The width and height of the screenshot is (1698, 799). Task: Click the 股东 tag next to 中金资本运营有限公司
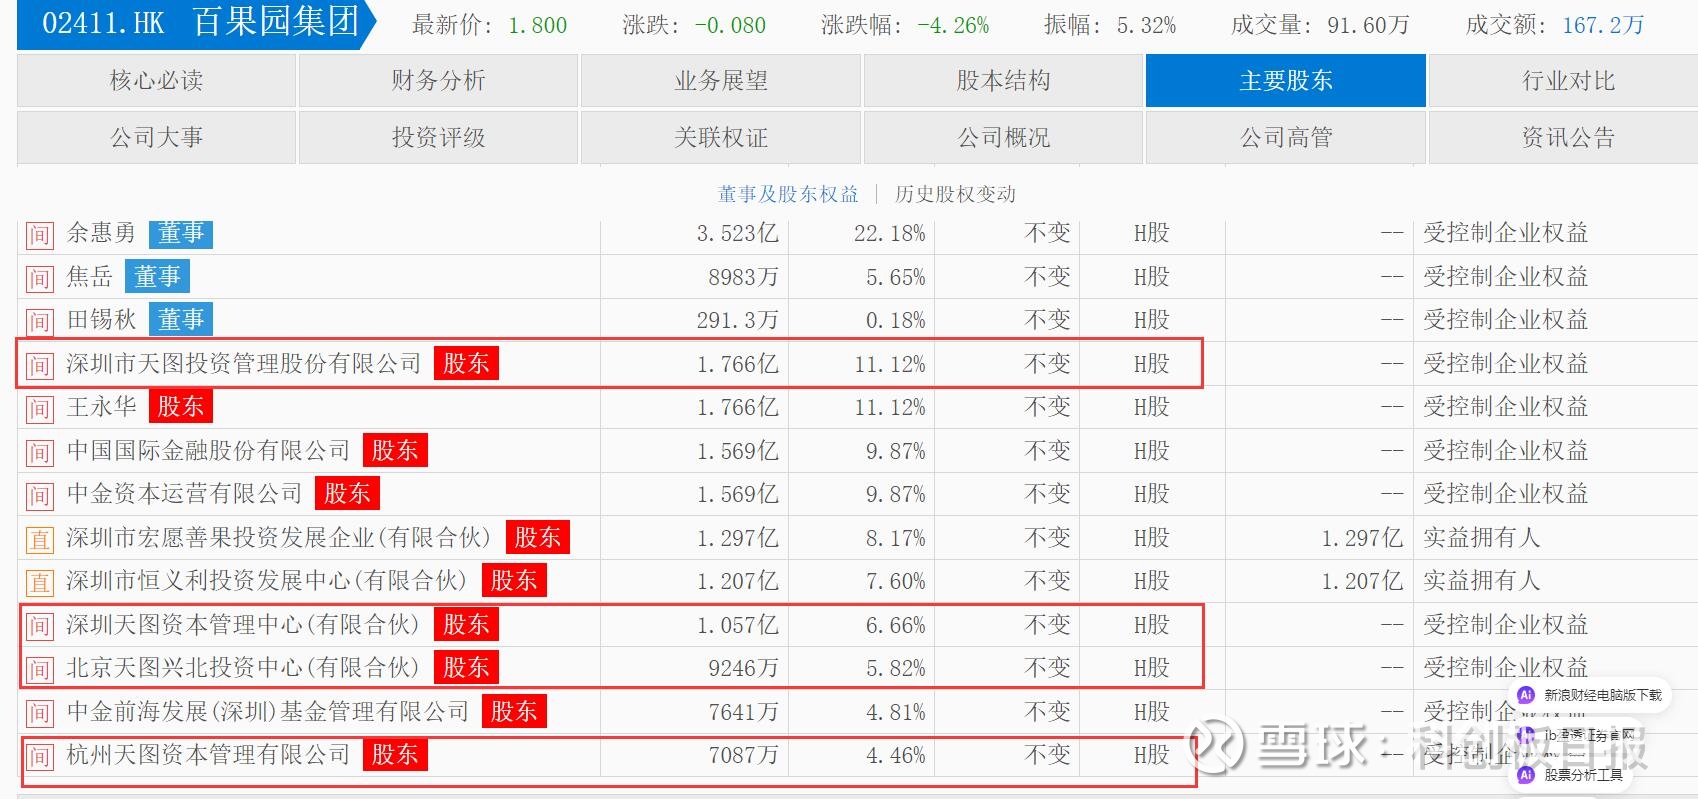point(347,494)
